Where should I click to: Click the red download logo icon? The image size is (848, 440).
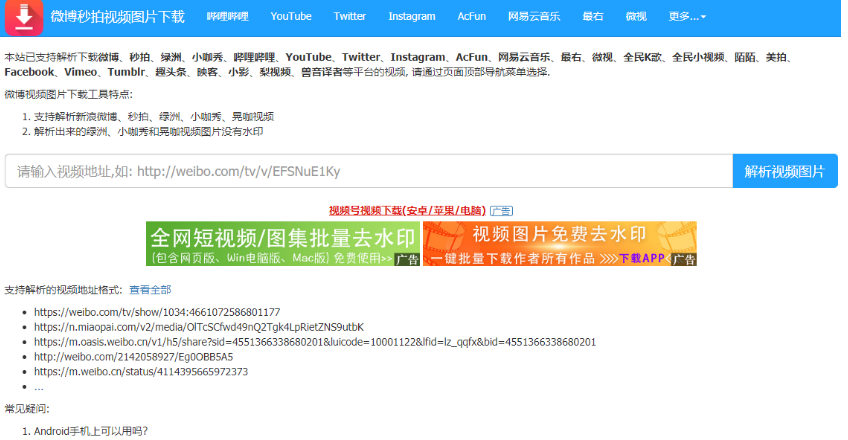(x=24, y=17)
